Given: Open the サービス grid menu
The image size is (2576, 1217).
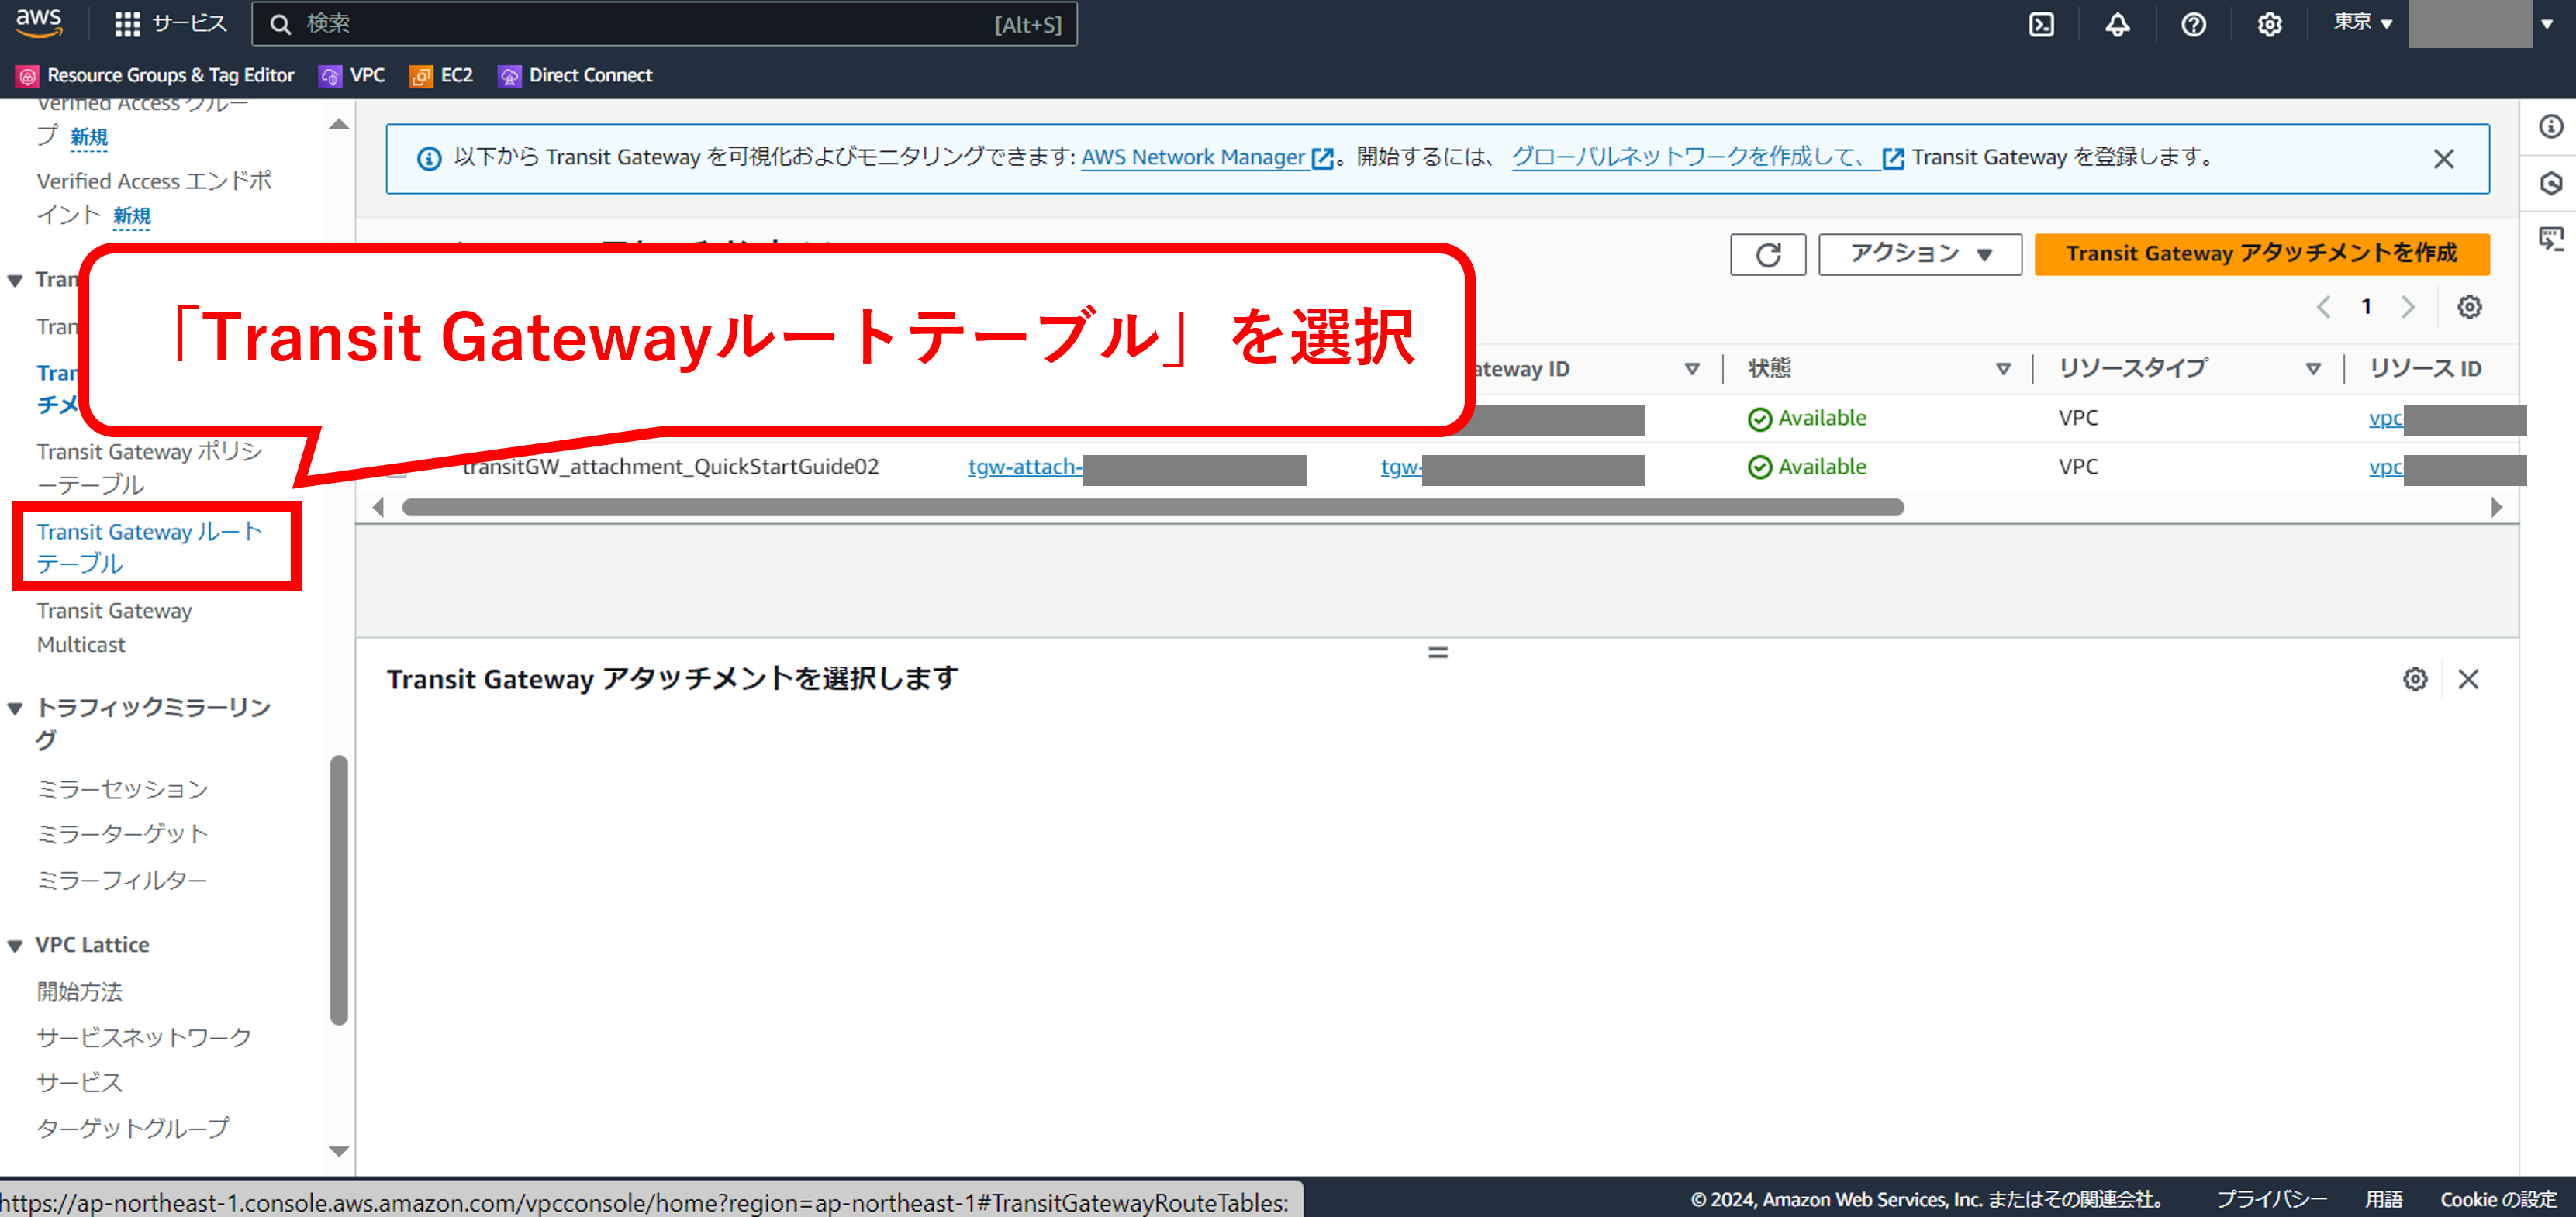Looking at the screenshot, I should tap(170, 24).
